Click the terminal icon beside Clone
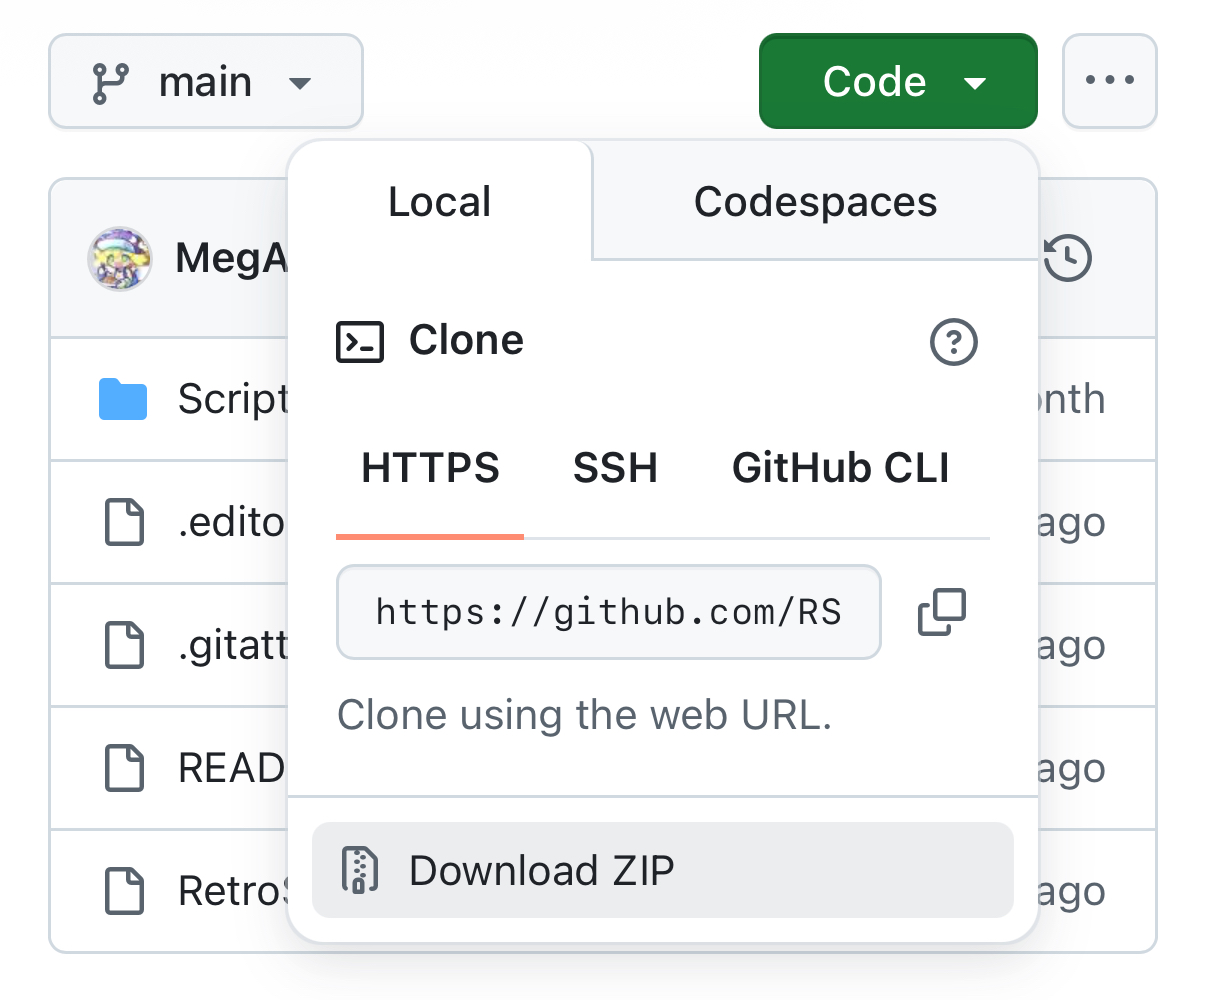 (x=360, y=341)
